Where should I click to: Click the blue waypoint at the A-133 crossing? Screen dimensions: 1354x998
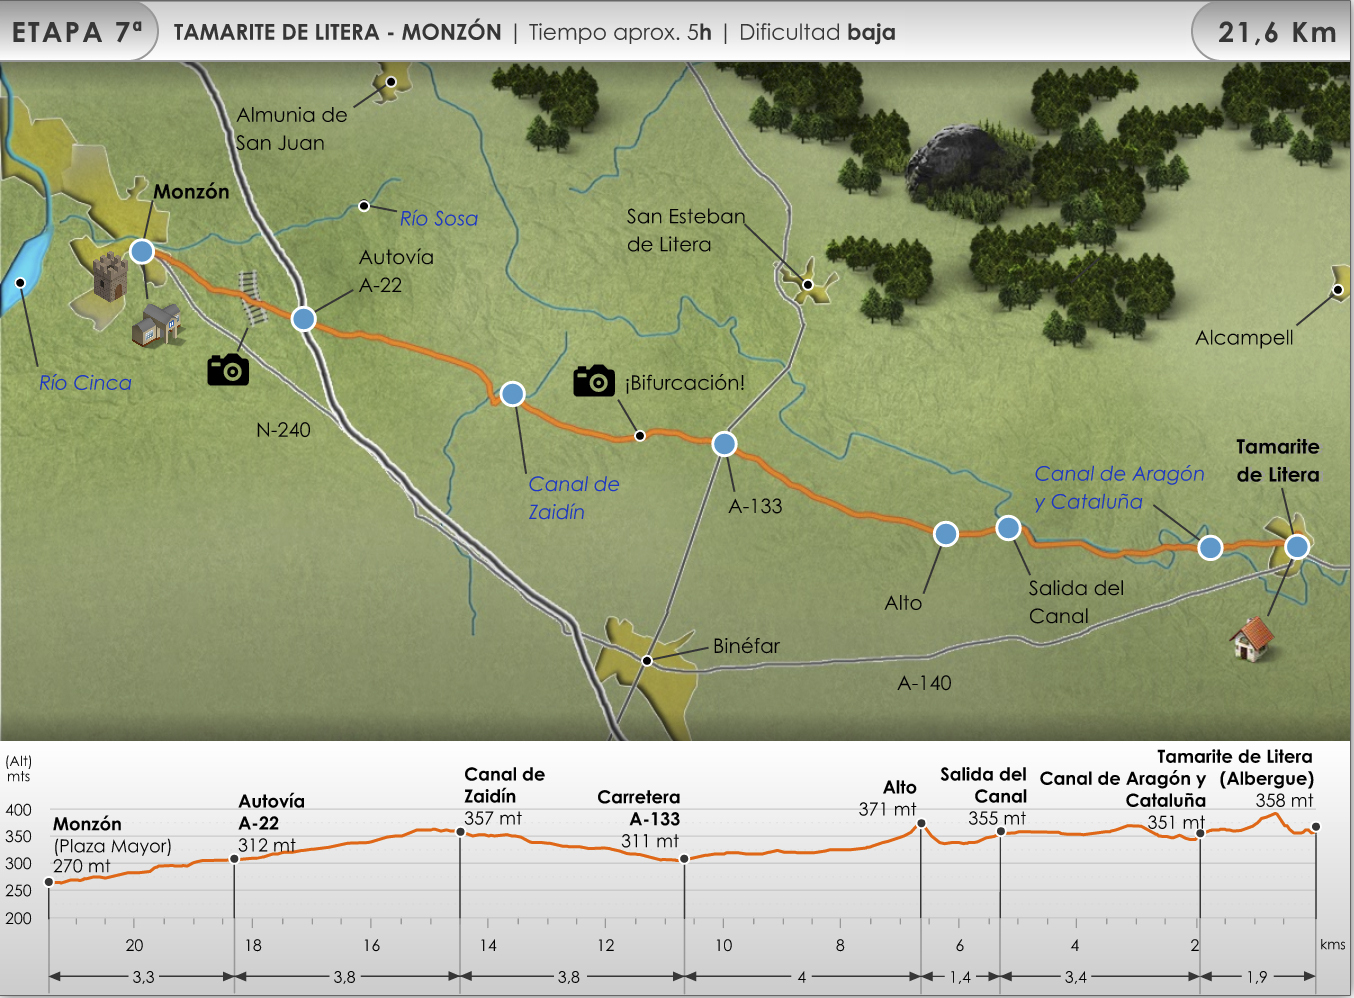tap(724, 444)
